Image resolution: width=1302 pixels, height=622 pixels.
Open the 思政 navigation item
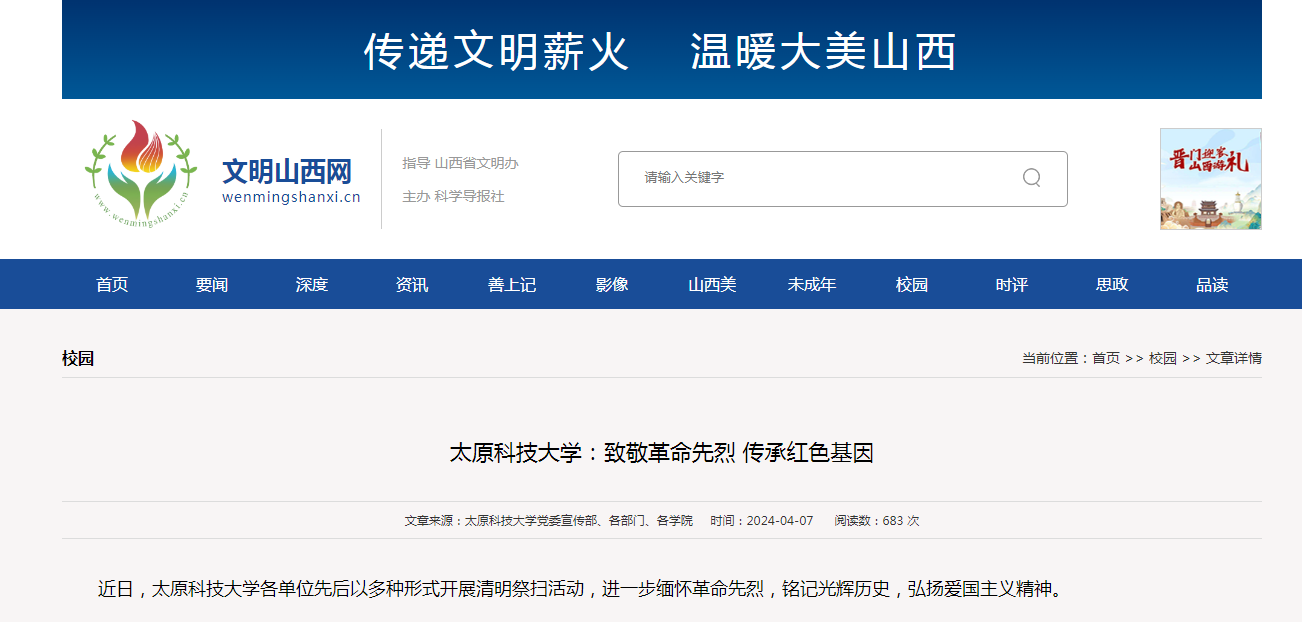pos(1112,285)
